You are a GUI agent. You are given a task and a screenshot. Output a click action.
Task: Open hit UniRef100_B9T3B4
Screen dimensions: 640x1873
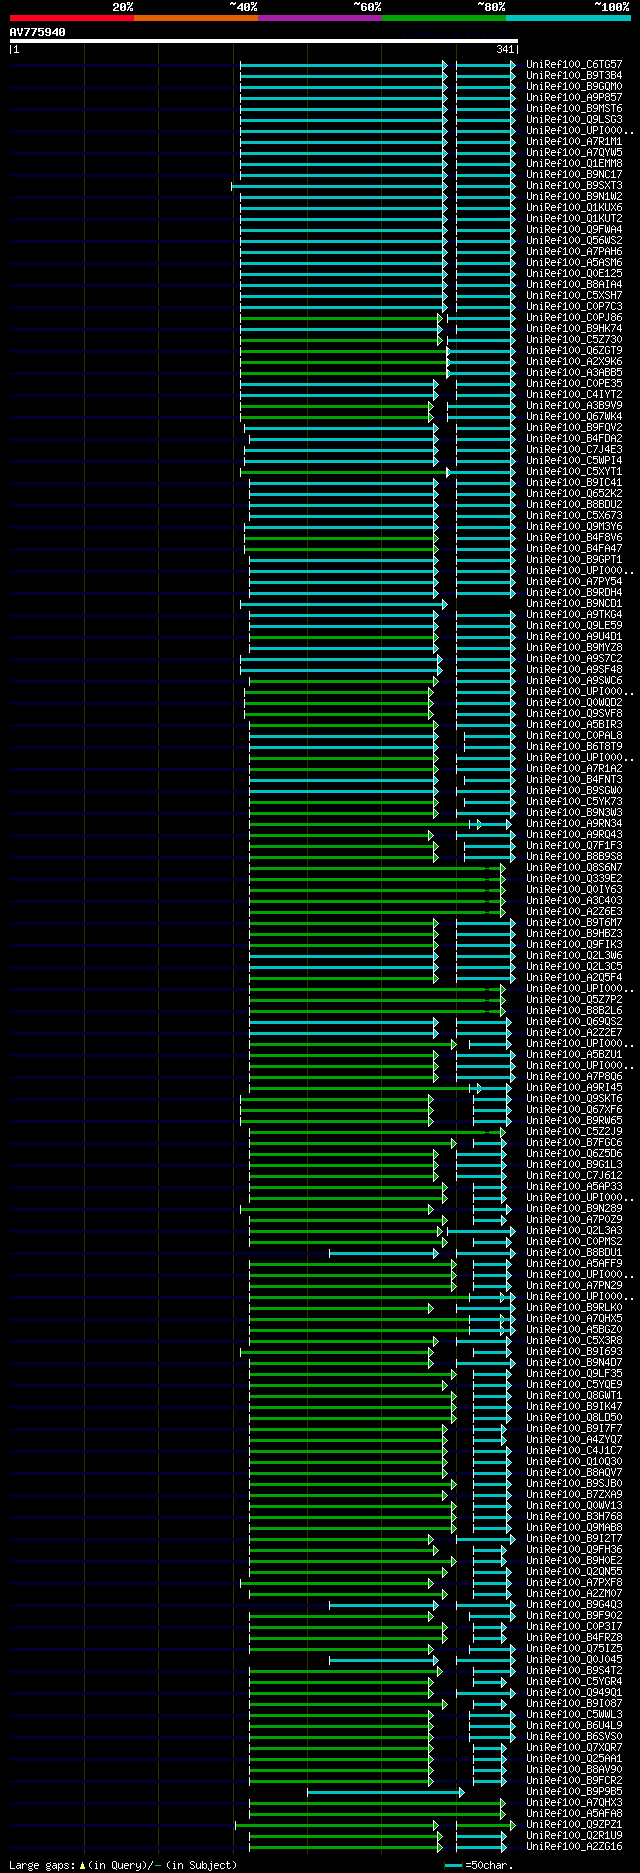click(x=574, y=75)
